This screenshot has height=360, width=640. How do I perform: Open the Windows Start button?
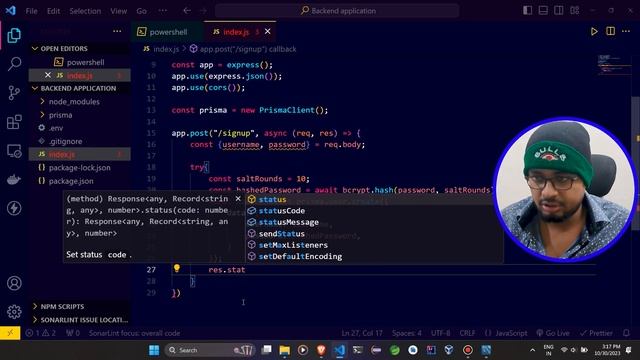click(x=154, y=350)
